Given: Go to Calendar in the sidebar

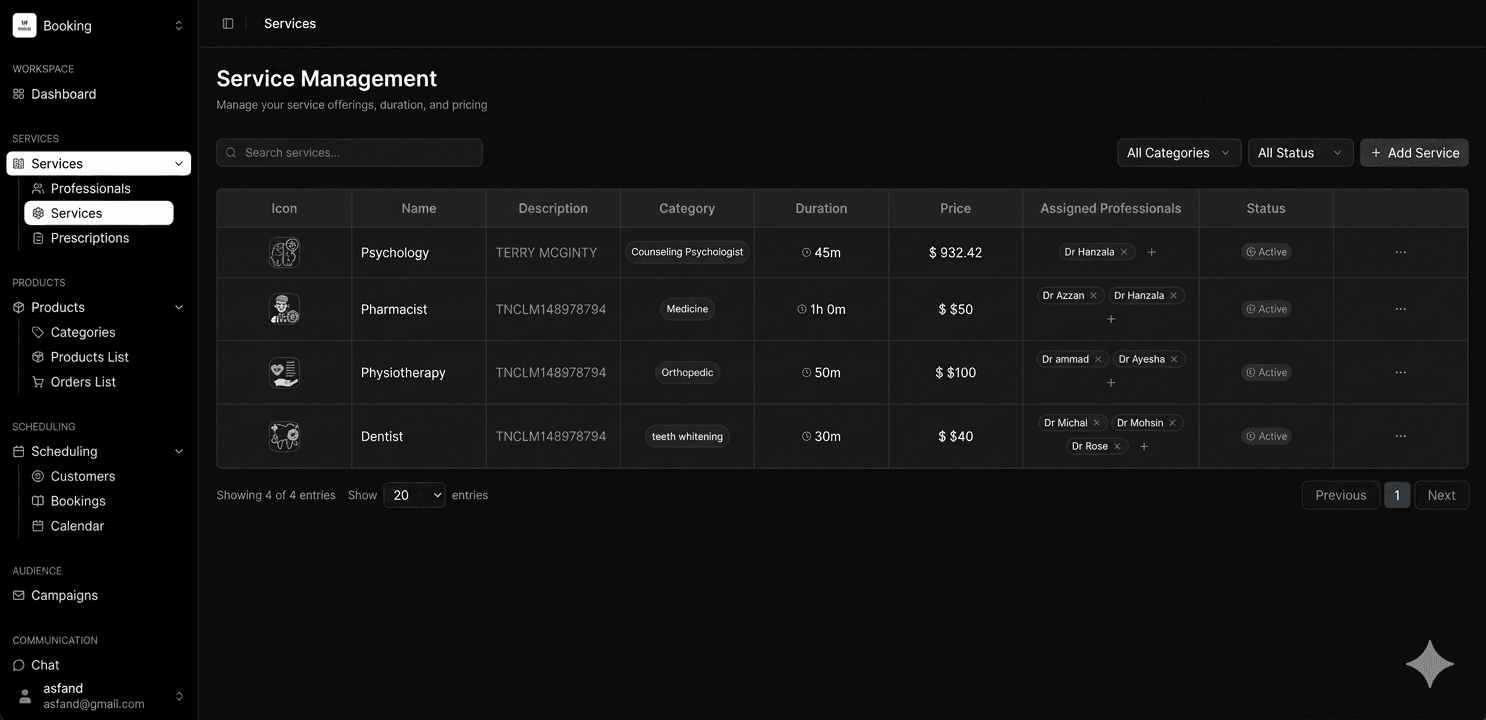Looking at the screenshot, I should 77,526.
